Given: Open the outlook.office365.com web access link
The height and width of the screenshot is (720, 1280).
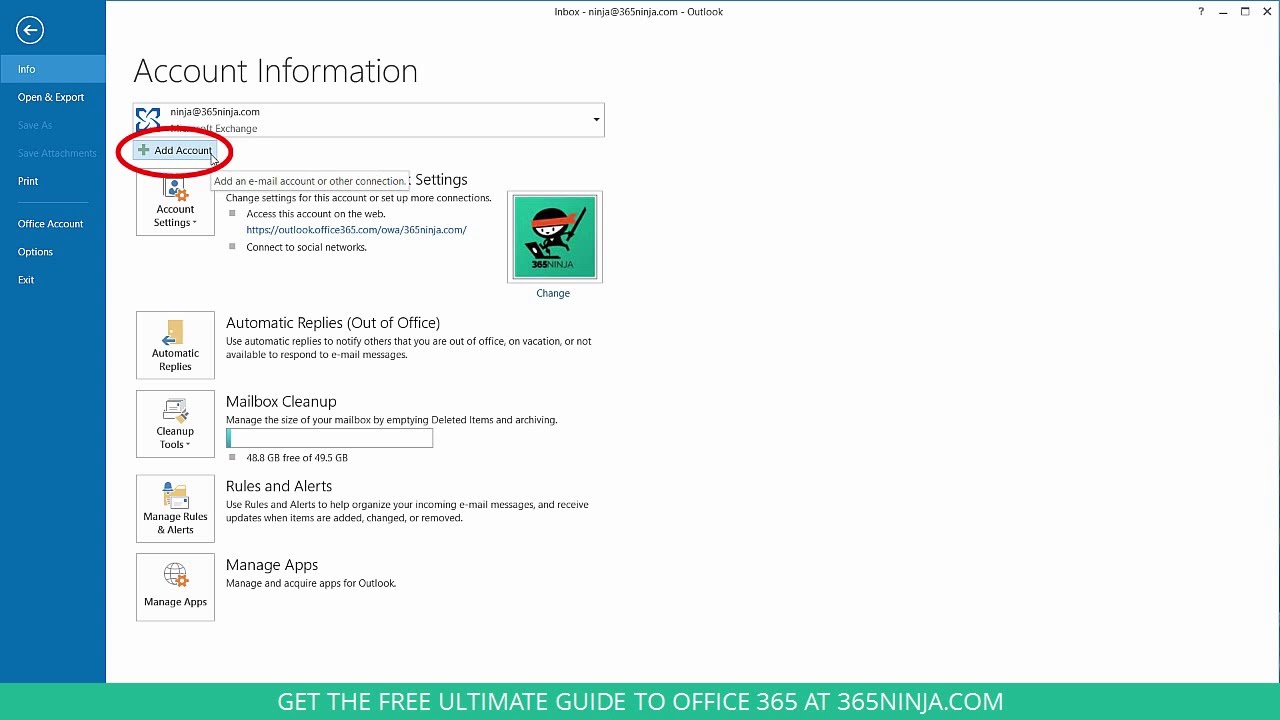Looking at the screenshot, I should 356,230.
